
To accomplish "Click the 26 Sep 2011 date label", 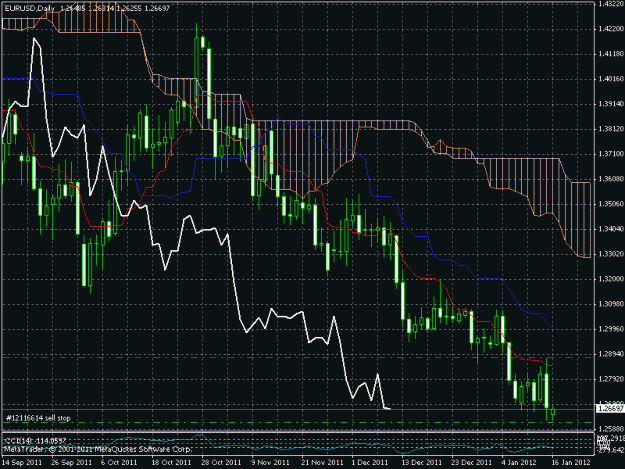I will pyautogui.click(x=71, y=463).
